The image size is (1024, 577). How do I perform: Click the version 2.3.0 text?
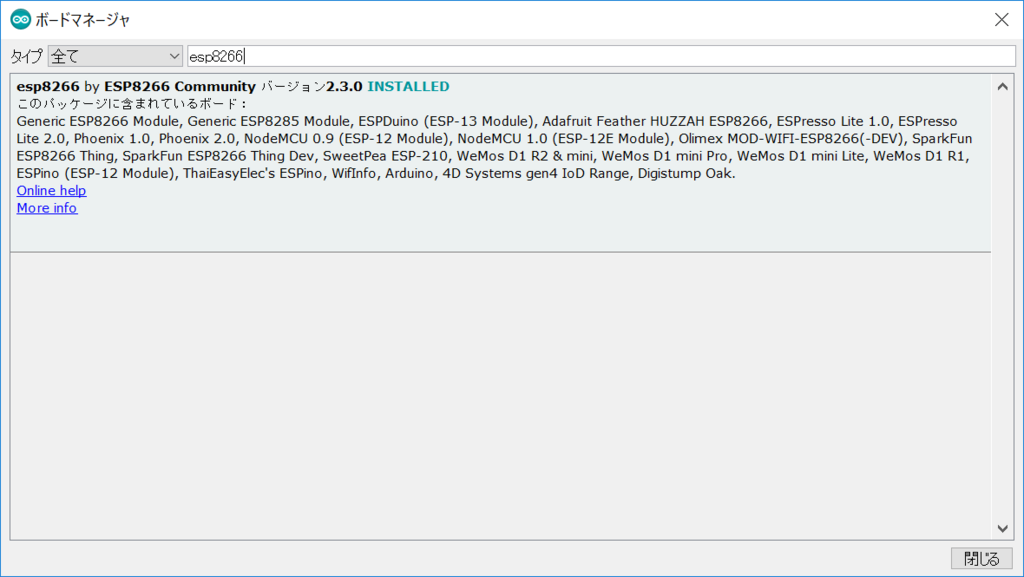pos(344,87)
